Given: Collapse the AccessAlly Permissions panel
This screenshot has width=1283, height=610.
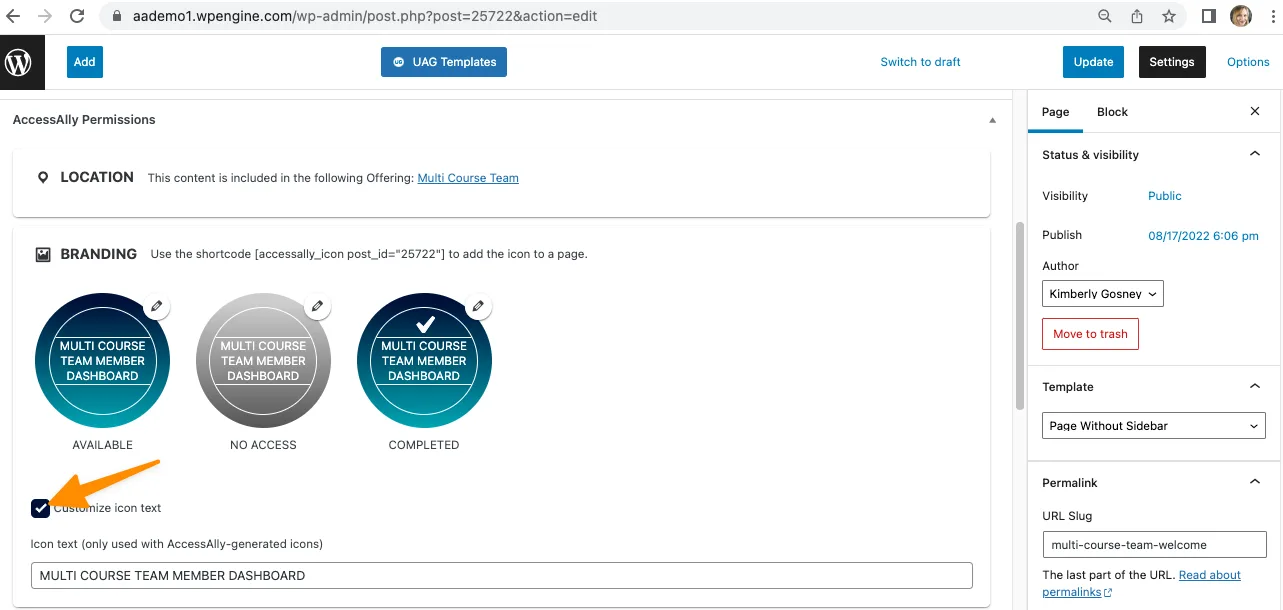Looking at the screenshot, I should click(992, 120).
